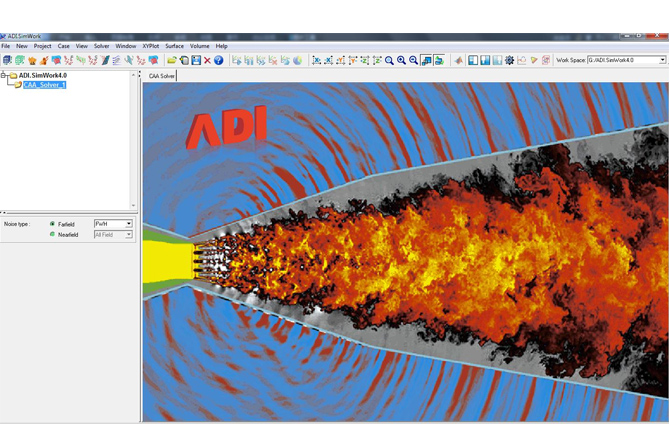Screen dimensions: 669x445
Task: Open the Surface menu
Action: tap(175, 46)
